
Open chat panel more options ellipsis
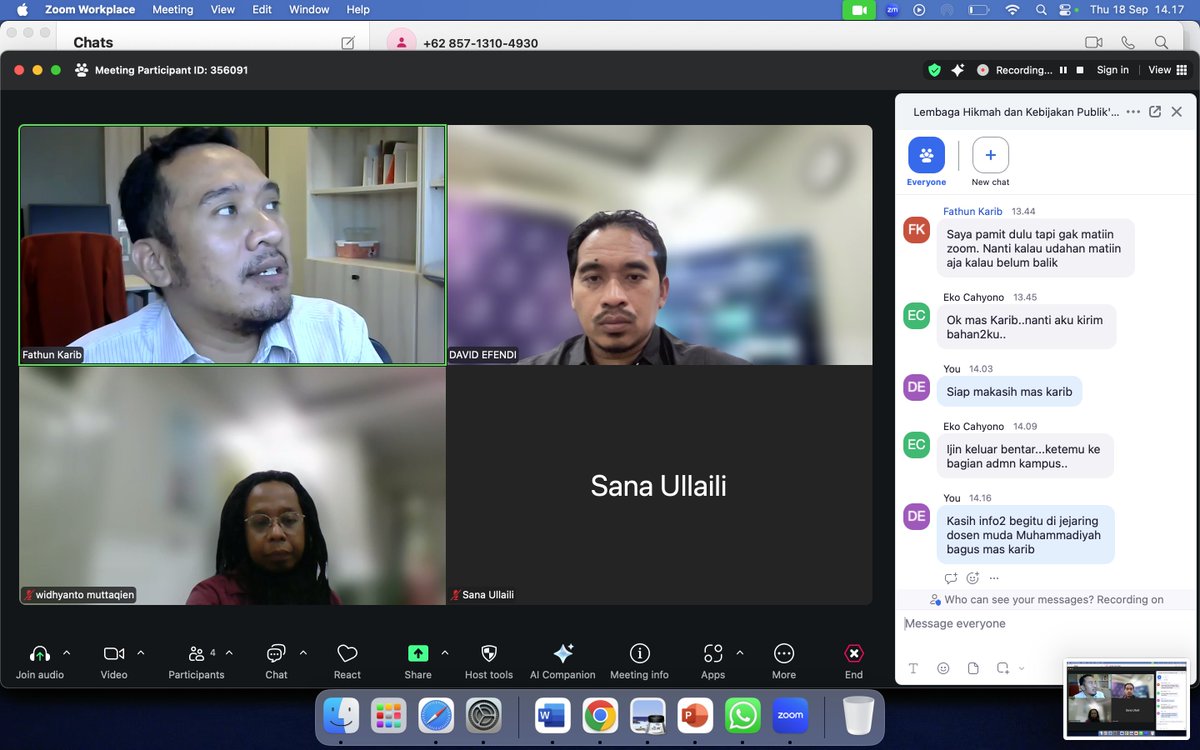coord(1133,112)
